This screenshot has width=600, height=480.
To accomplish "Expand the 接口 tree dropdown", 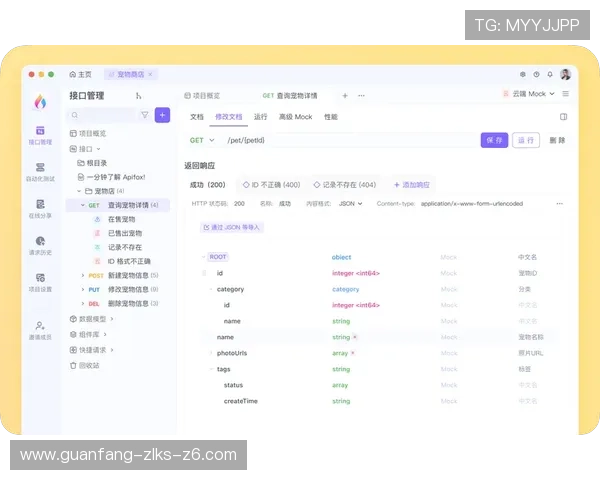I will [99, 149].
